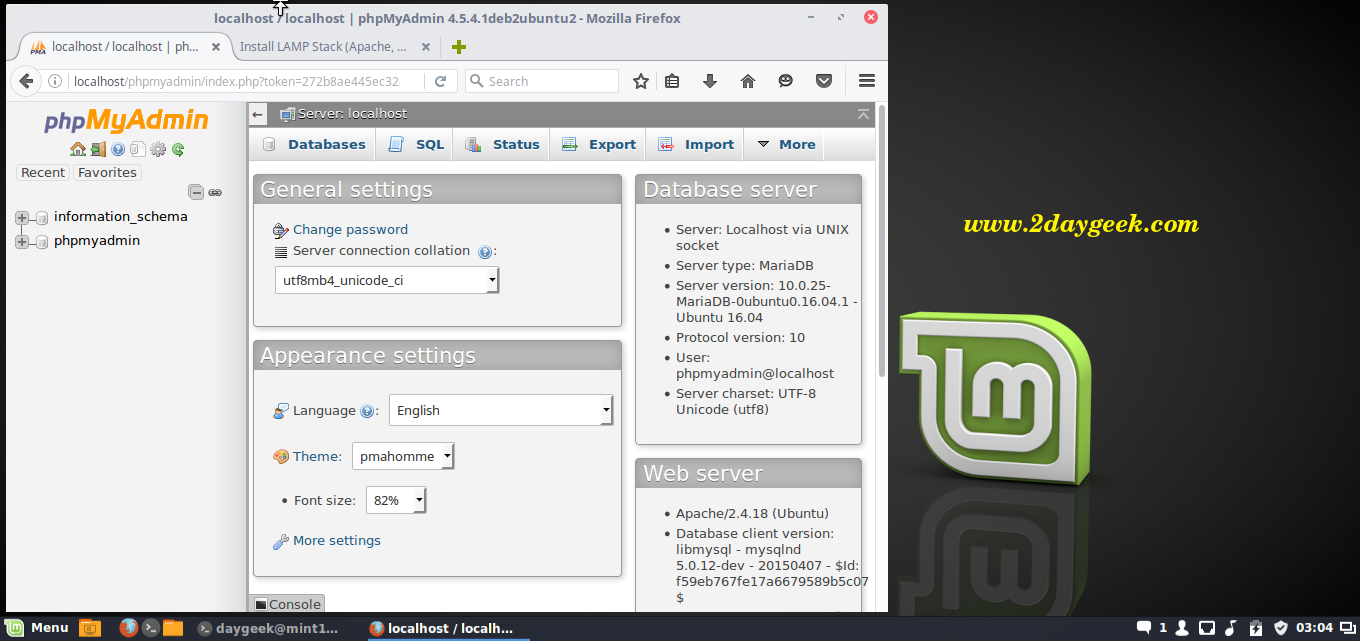Launch Terminal from the panel launcher

(150, 628)
